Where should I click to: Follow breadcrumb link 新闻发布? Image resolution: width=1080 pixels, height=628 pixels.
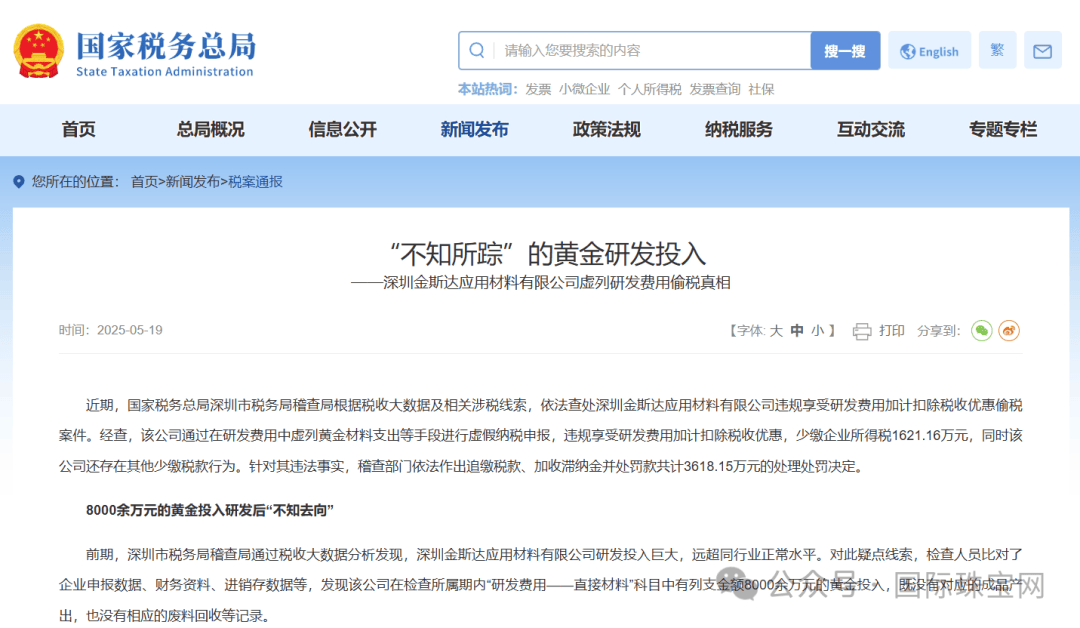192,182
